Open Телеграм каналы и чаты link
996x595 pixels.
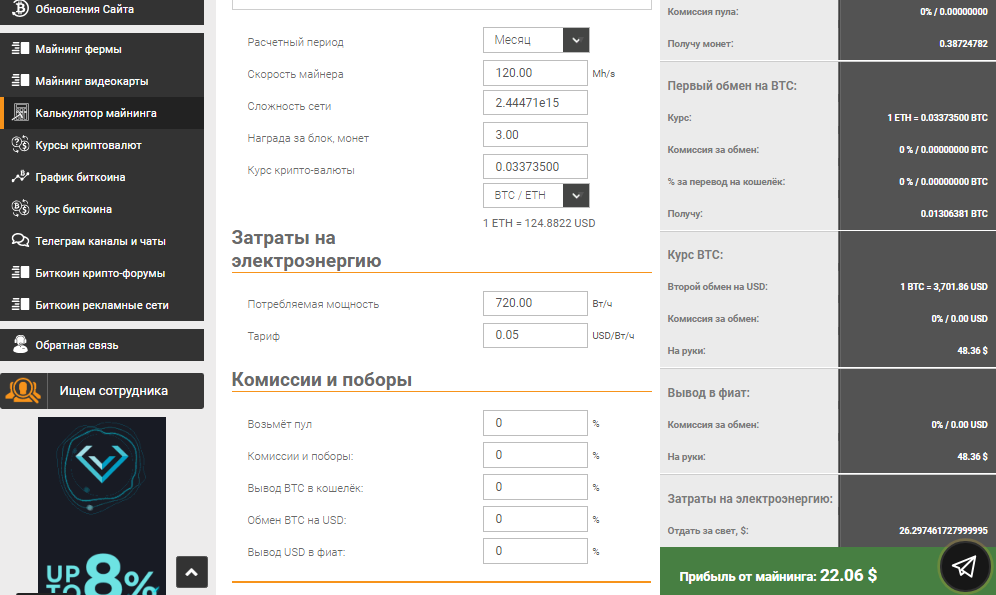point(102,241)
